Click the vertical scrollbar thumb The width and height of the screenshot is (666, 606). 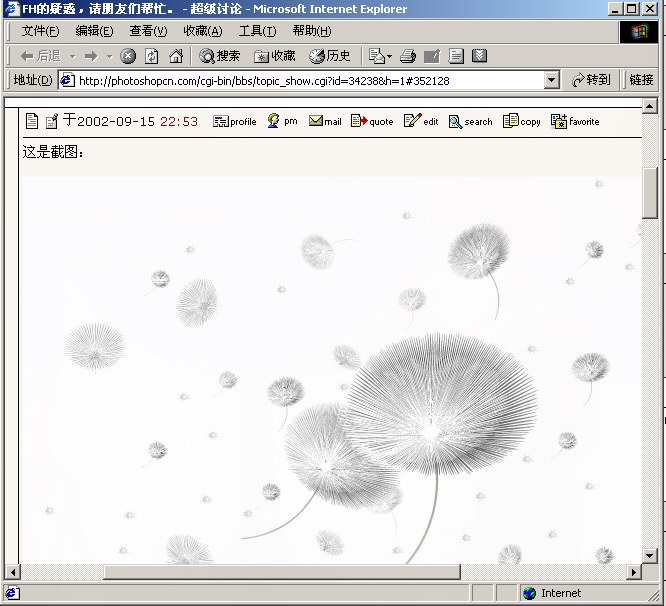click(649, 193)
